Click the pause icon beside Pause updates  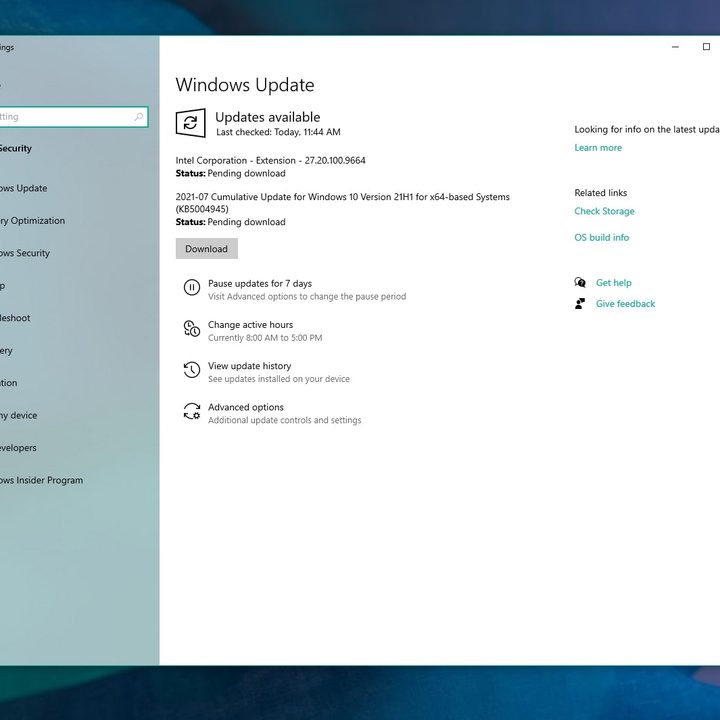click(191, 287)
